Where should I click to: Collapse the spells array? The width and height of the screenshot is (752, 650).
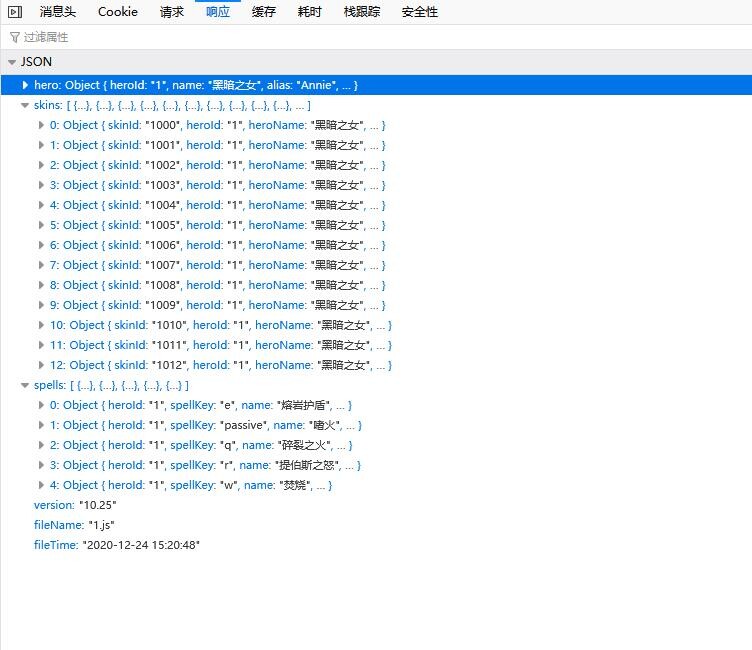click(25, 385)
